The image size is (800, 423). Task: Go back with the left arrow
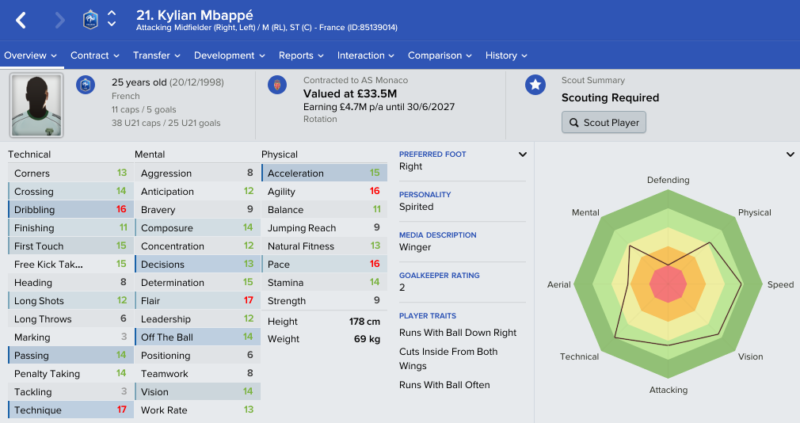pos(21,20)
